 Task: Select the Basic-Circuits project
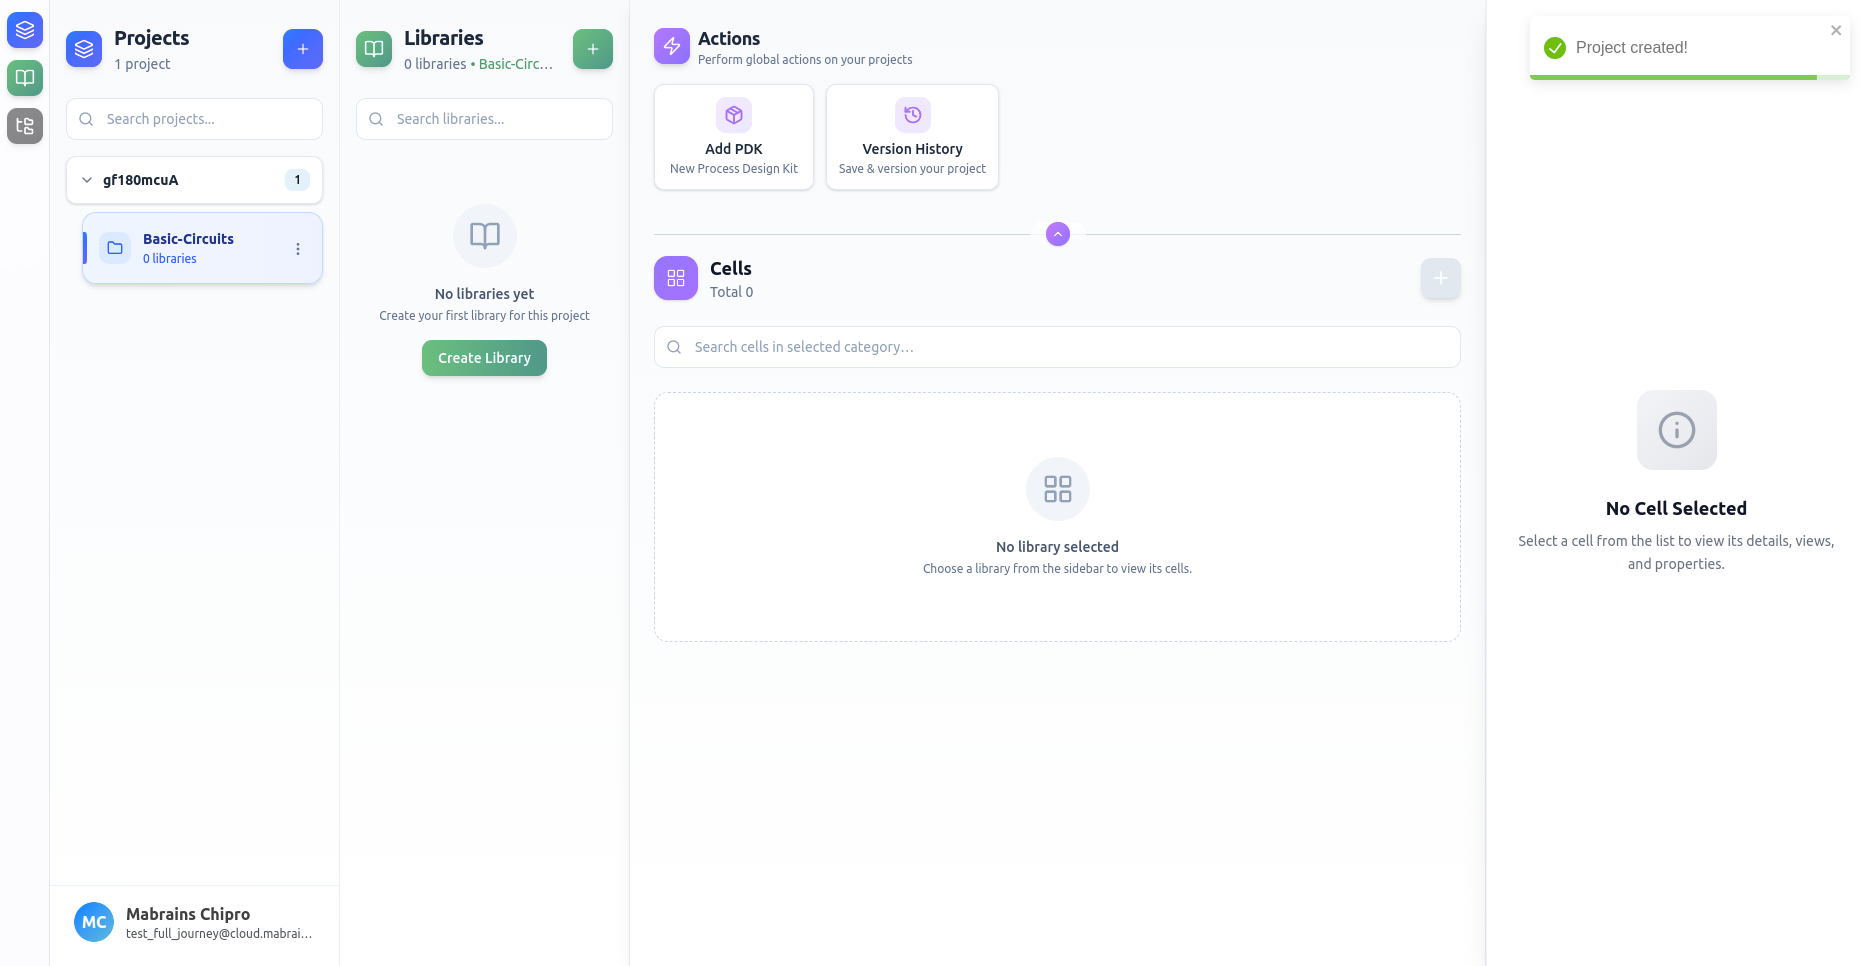[x=188, y=248]
